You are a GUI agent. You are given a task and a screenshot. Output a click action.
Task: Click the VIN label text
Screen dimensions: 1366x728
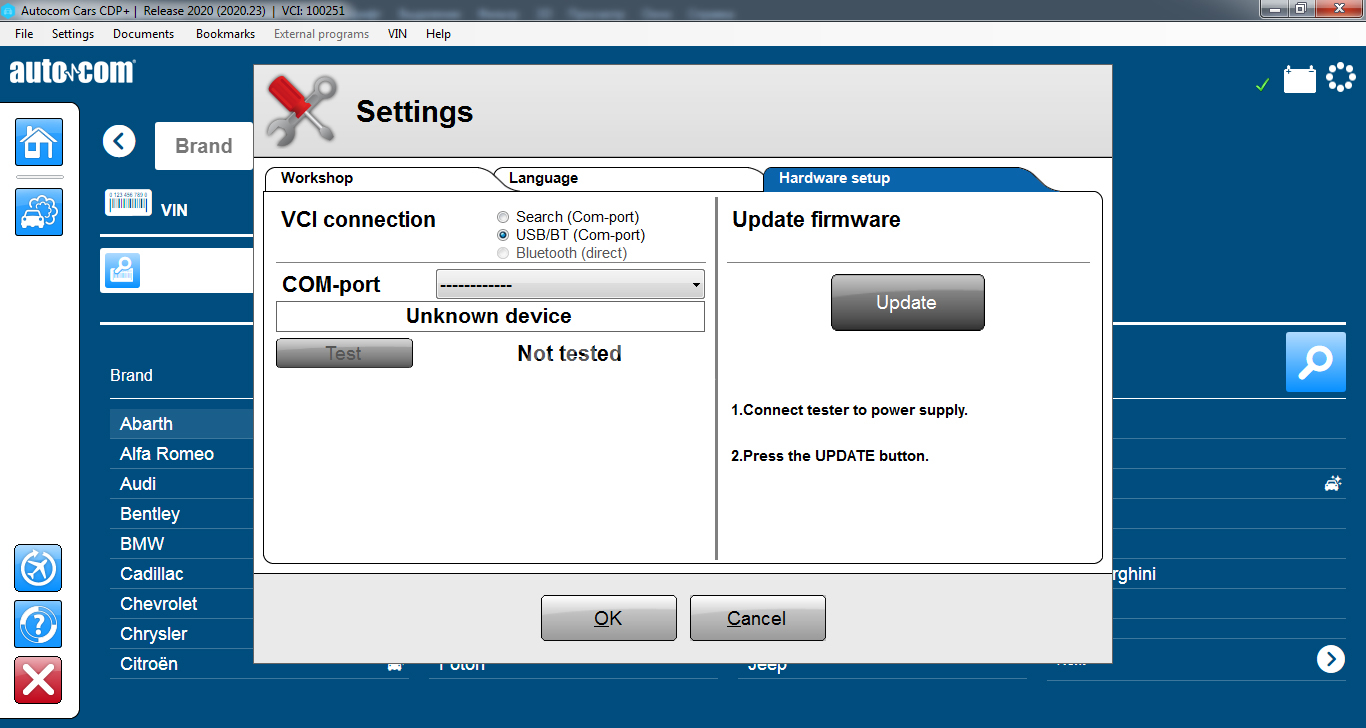[x=174, y=210]
